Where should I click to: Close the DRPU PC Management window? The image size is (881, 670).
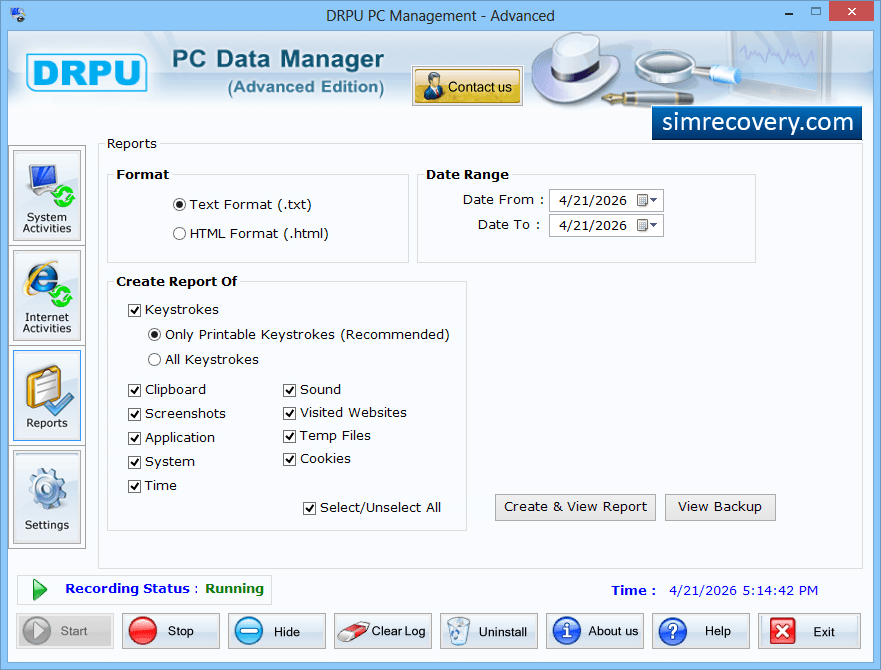pyautogui.click(x=852, y=12)
